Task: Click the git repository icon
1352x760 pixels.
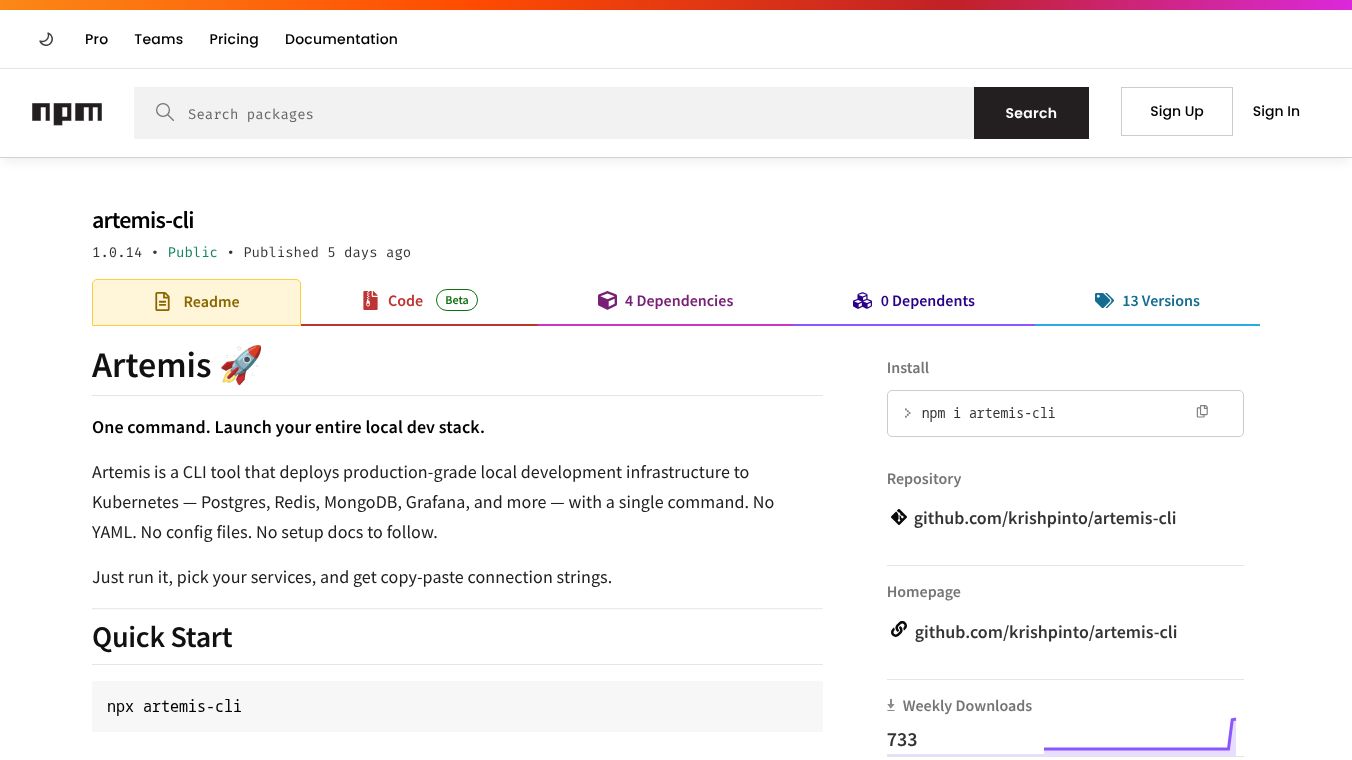Action: pos(898,518)
